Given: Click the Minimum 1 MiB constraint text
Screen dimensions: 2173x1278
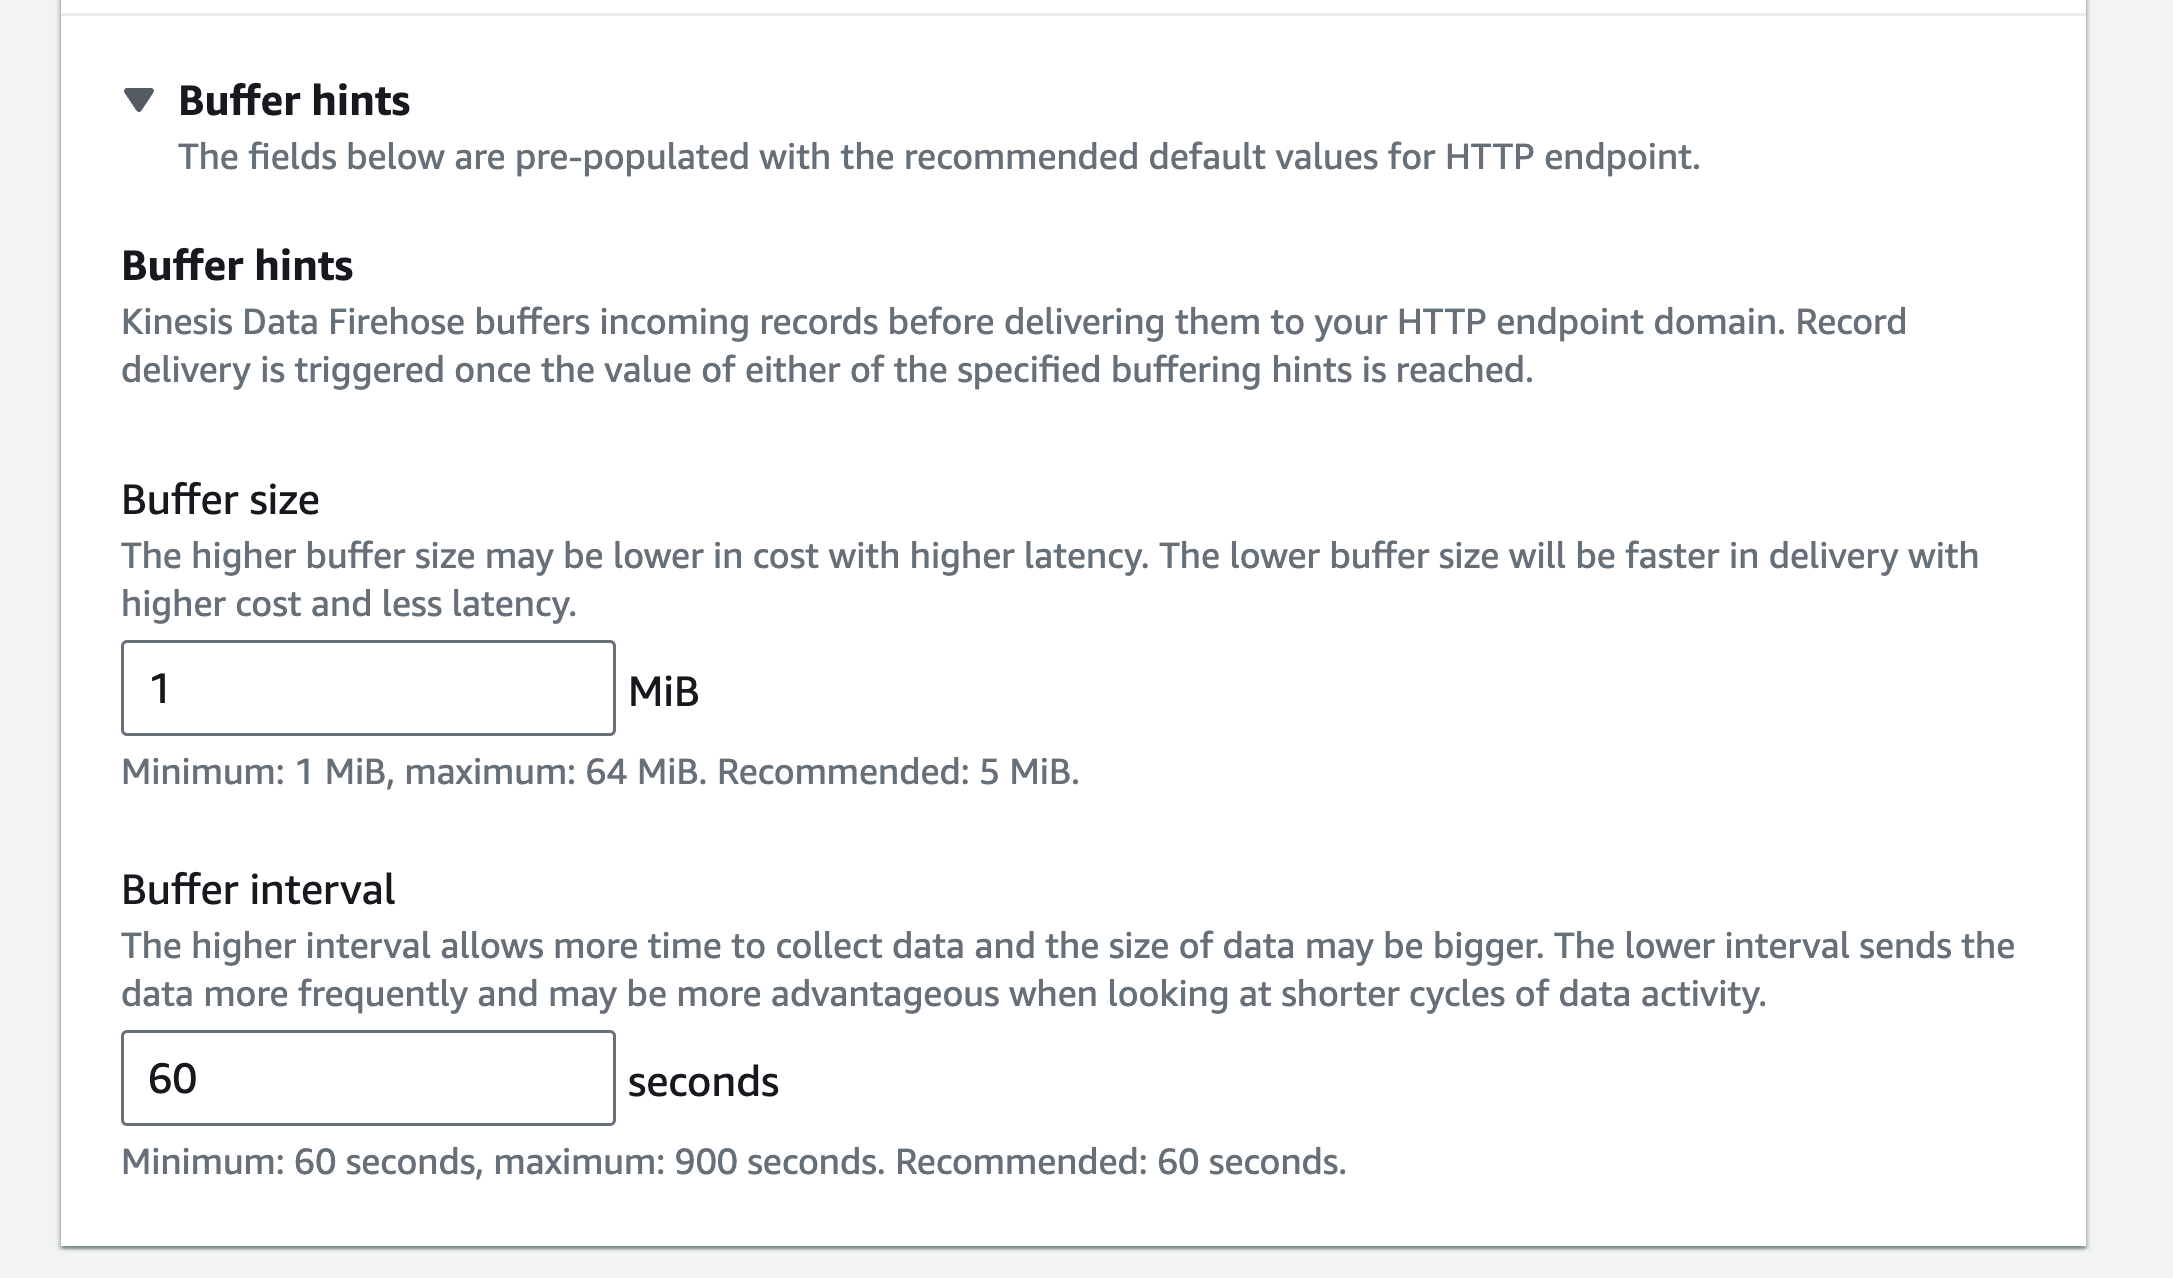Looking at the screenshot, I should coord(254,772).
